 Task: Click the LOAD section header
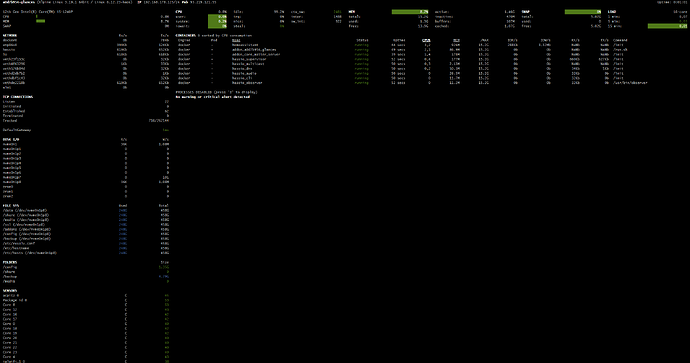[x=612, y=12]
